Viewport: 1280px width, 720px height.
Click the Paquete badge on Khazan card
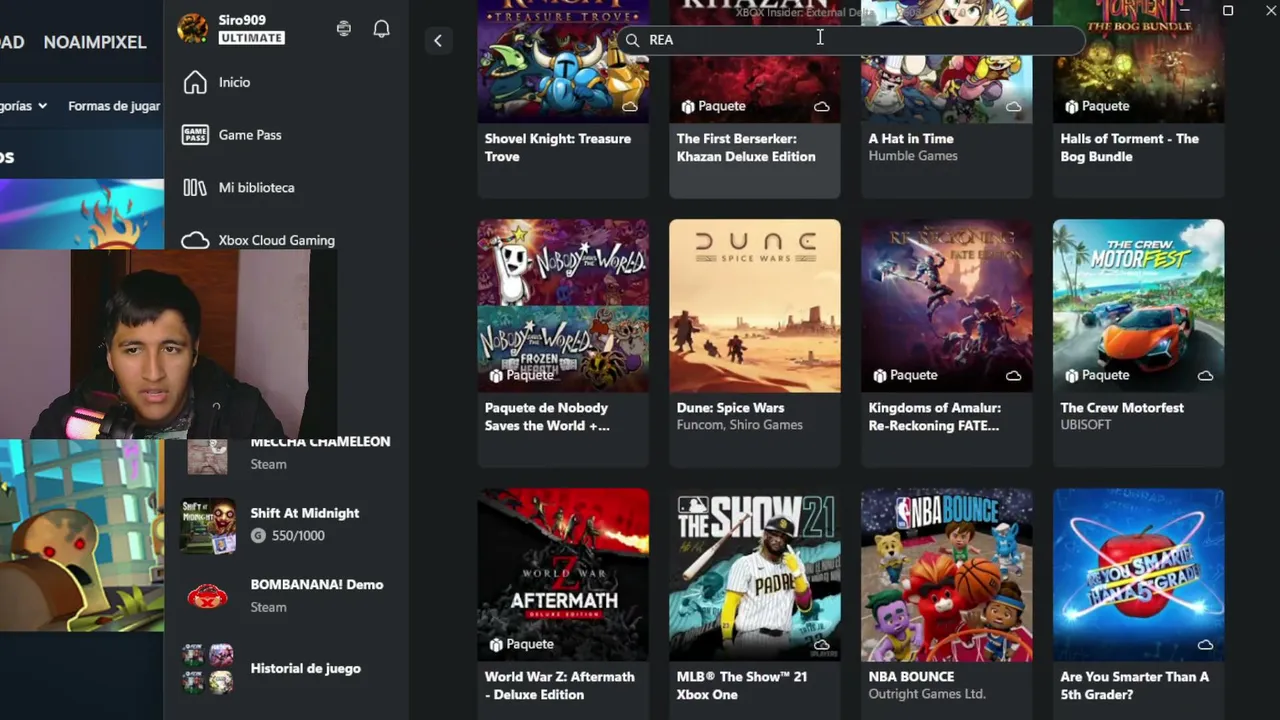click(713, 106)
